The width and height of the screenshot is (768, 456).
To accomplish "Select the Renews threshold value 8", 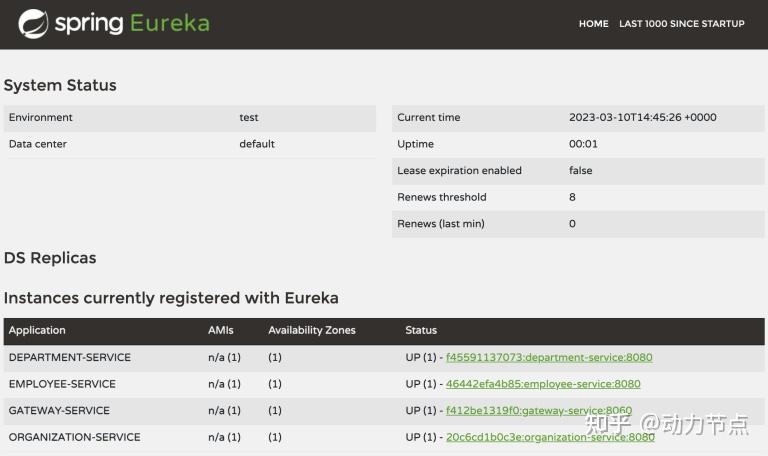I will click(572, 197).
